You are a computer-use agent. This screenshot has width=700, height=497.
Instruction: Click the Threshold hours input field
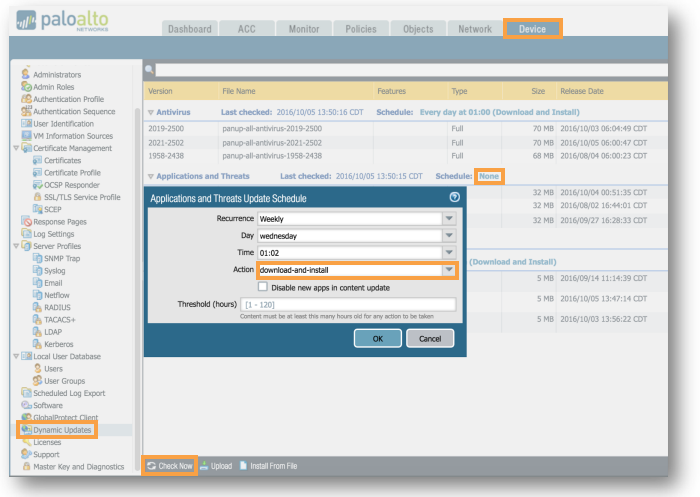(x=356, y=304)
